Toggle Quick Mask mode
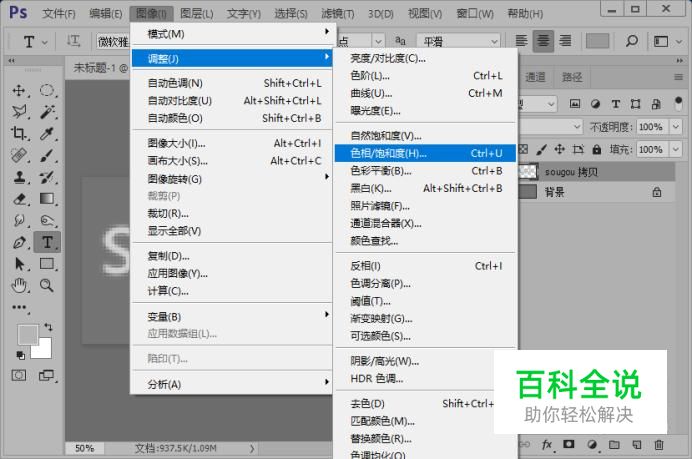Screen dimensions: 692x459 pos(19,376)
